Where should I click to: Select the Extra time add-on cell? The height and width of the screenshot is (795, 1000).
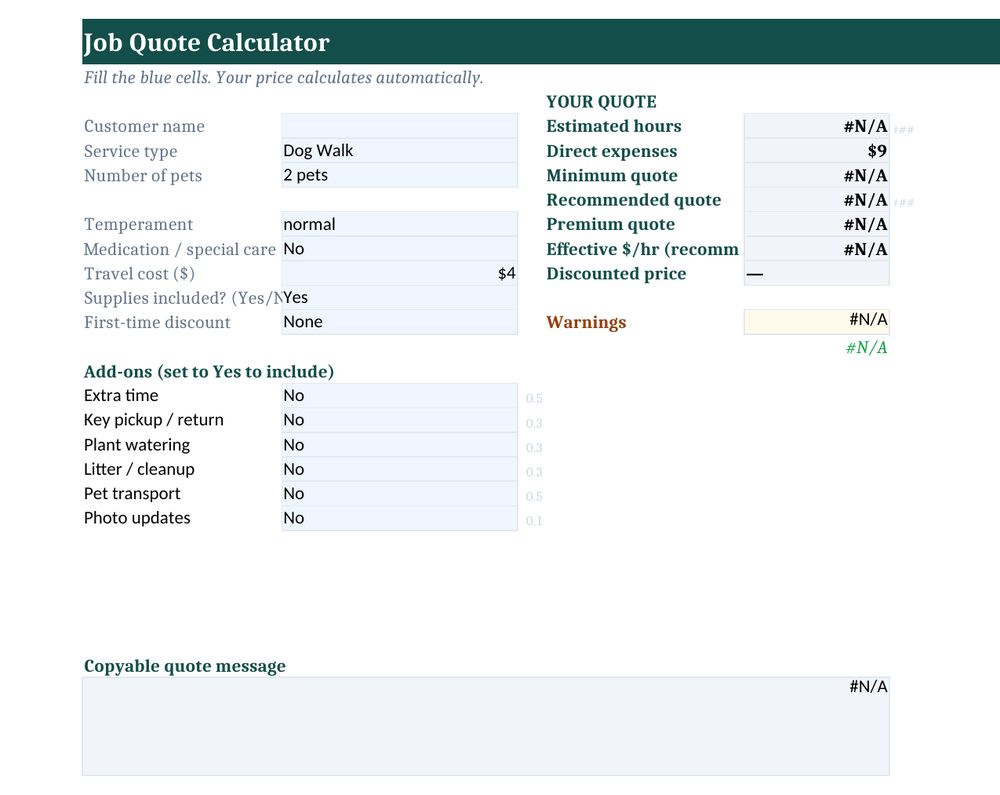(x=399, y=395)
